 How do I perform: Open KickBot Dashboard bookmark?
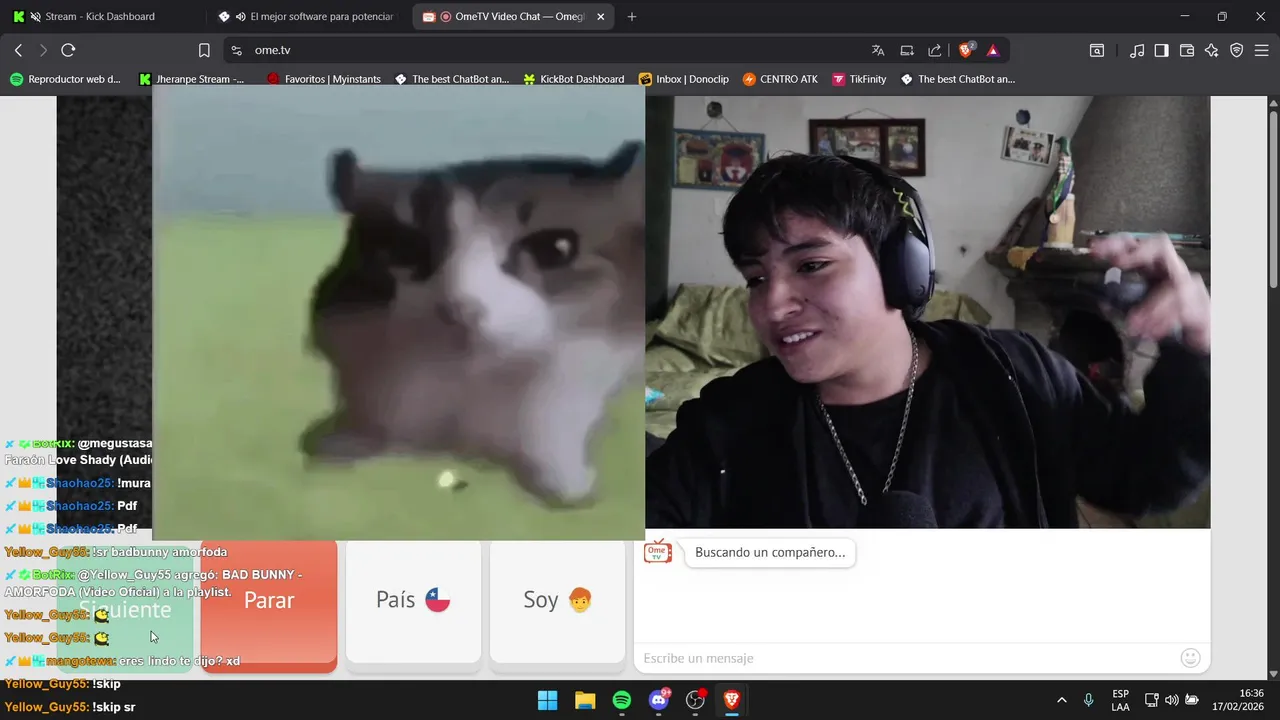(574, 79)
